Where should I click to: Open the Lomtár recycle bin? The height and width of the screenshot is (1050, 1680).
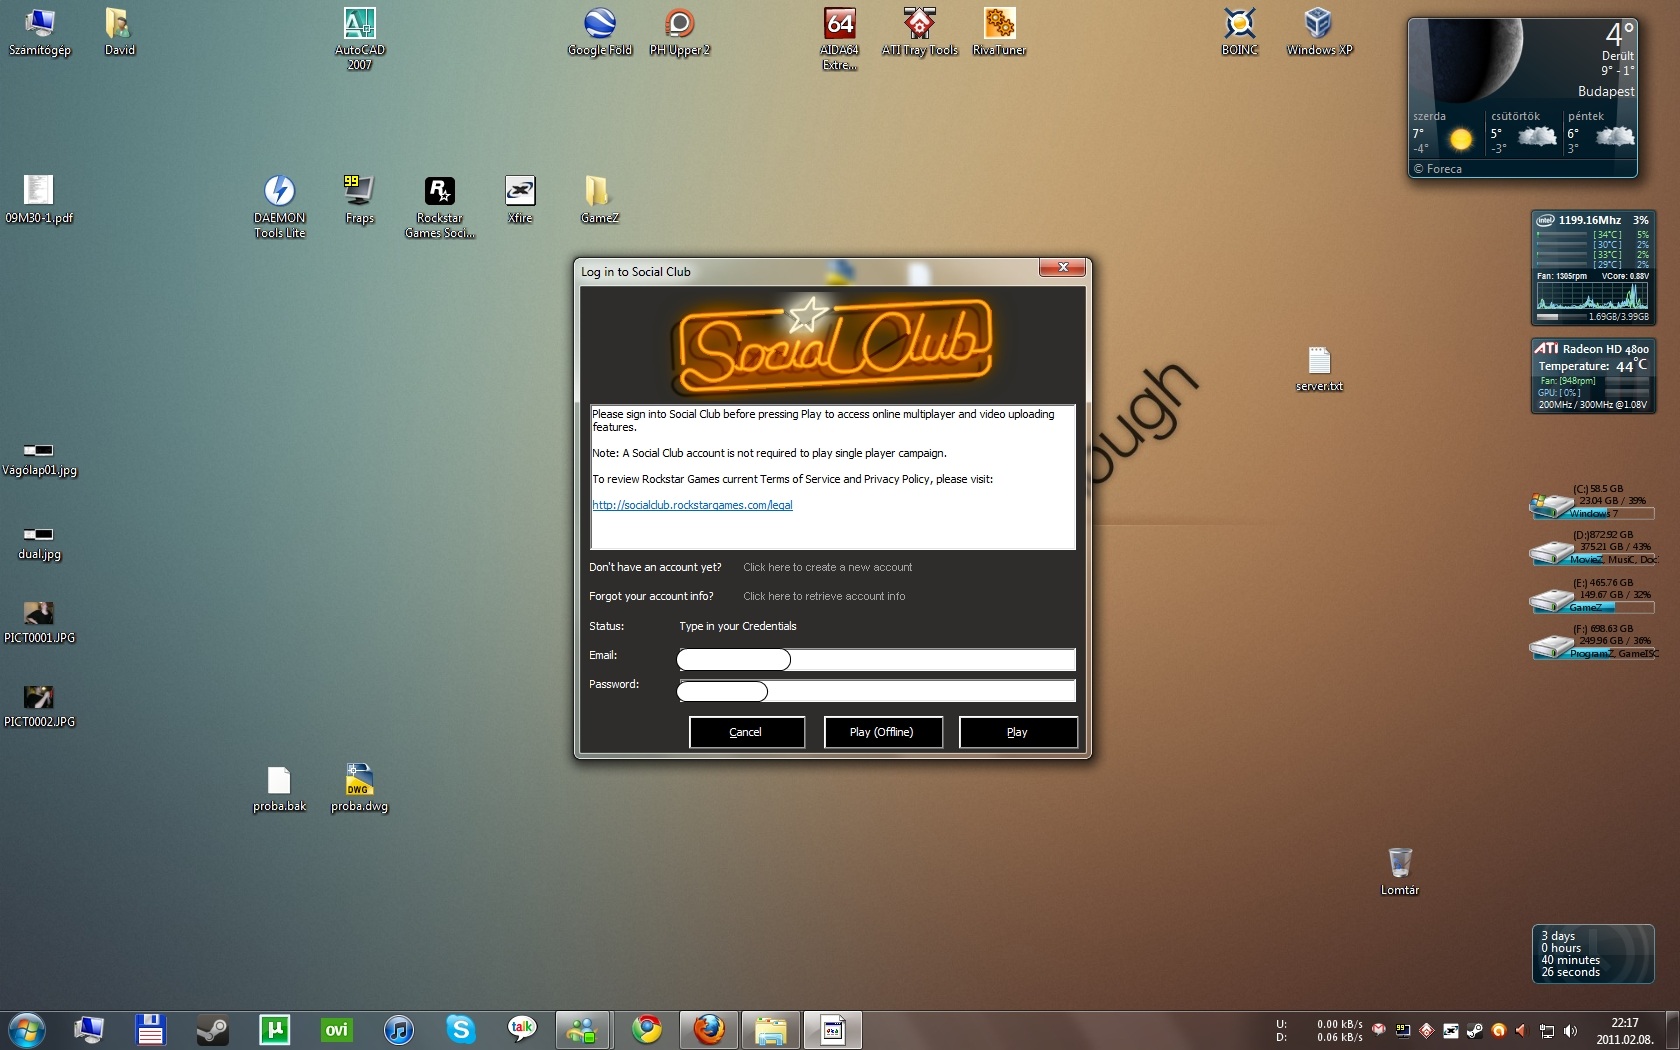[x=1399, y=872]
